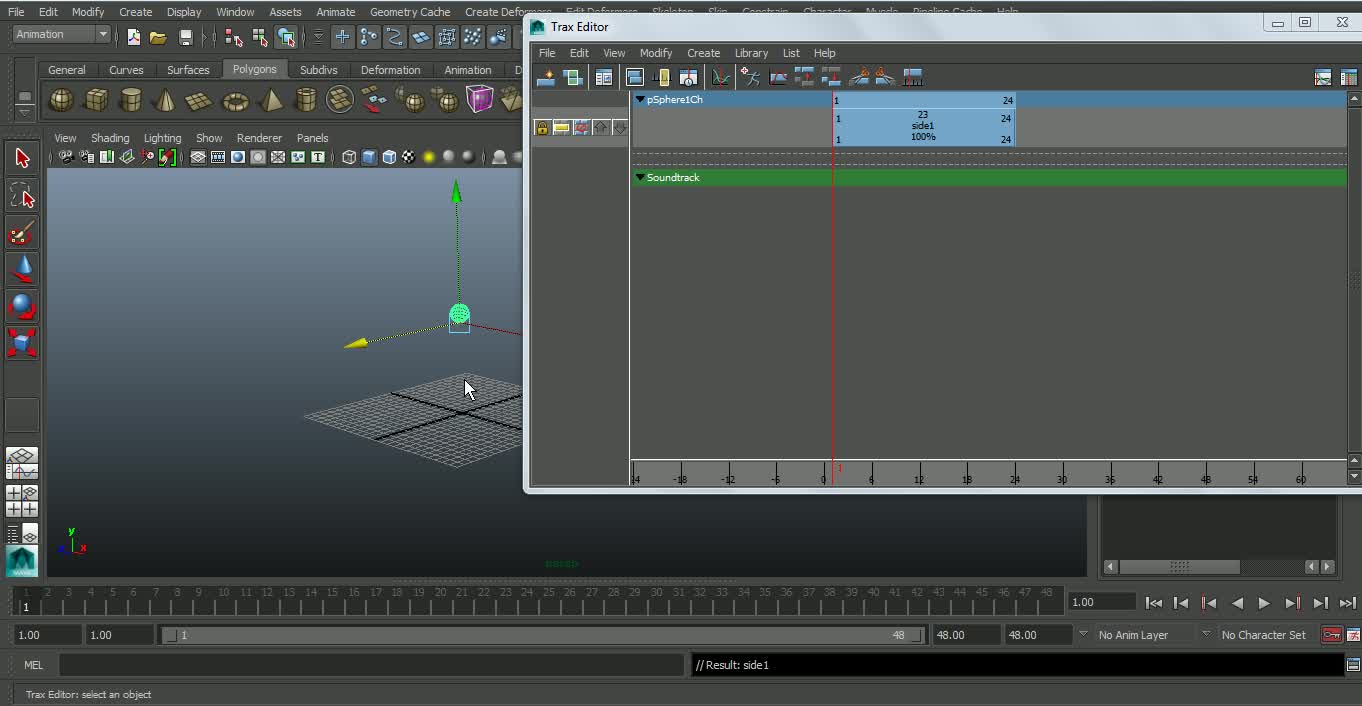Click the Open Scene folder icon
Screen dimensions: 1362x706
pos(158,37)
